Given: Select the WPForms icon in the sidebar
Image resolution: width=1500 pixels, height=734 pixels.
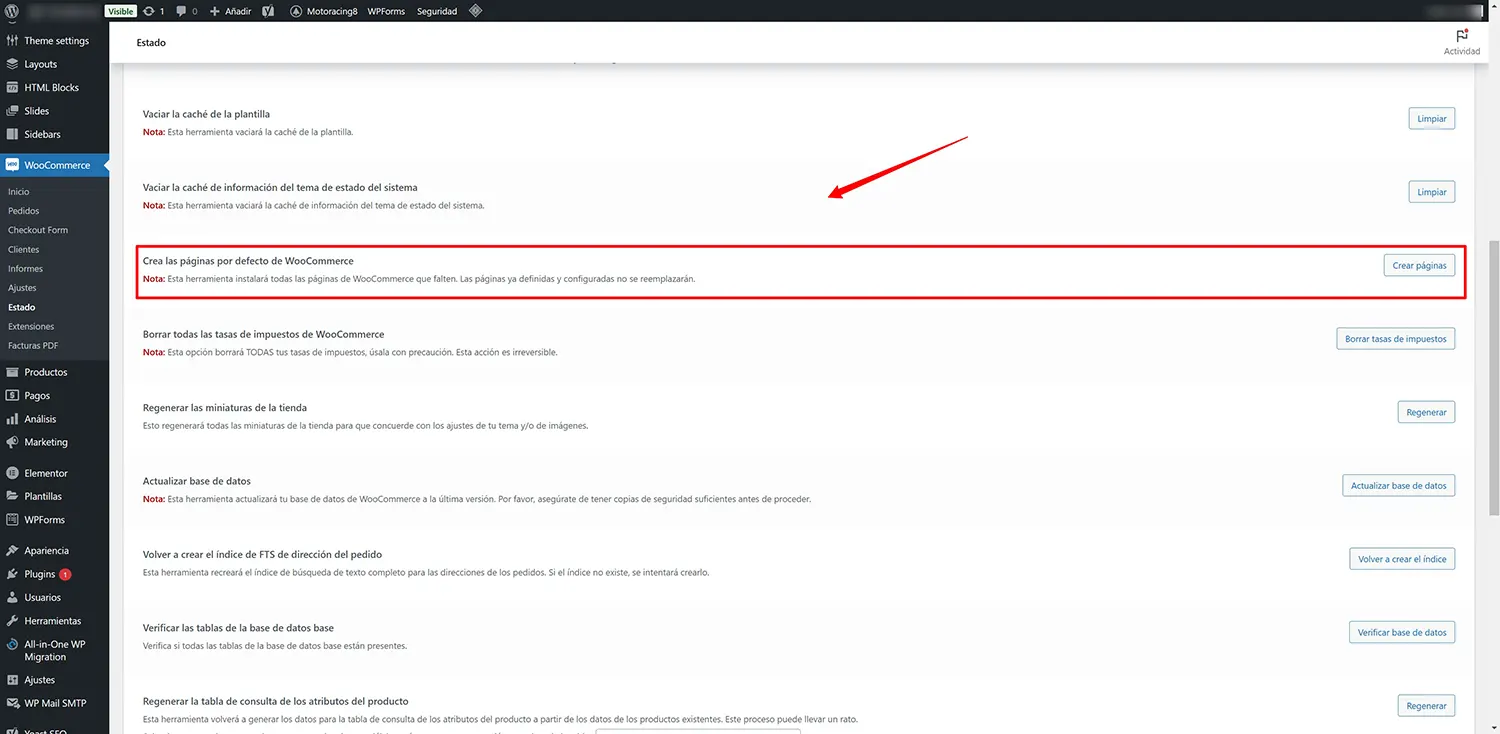Looking at the screenshot, I should [12, 519].
